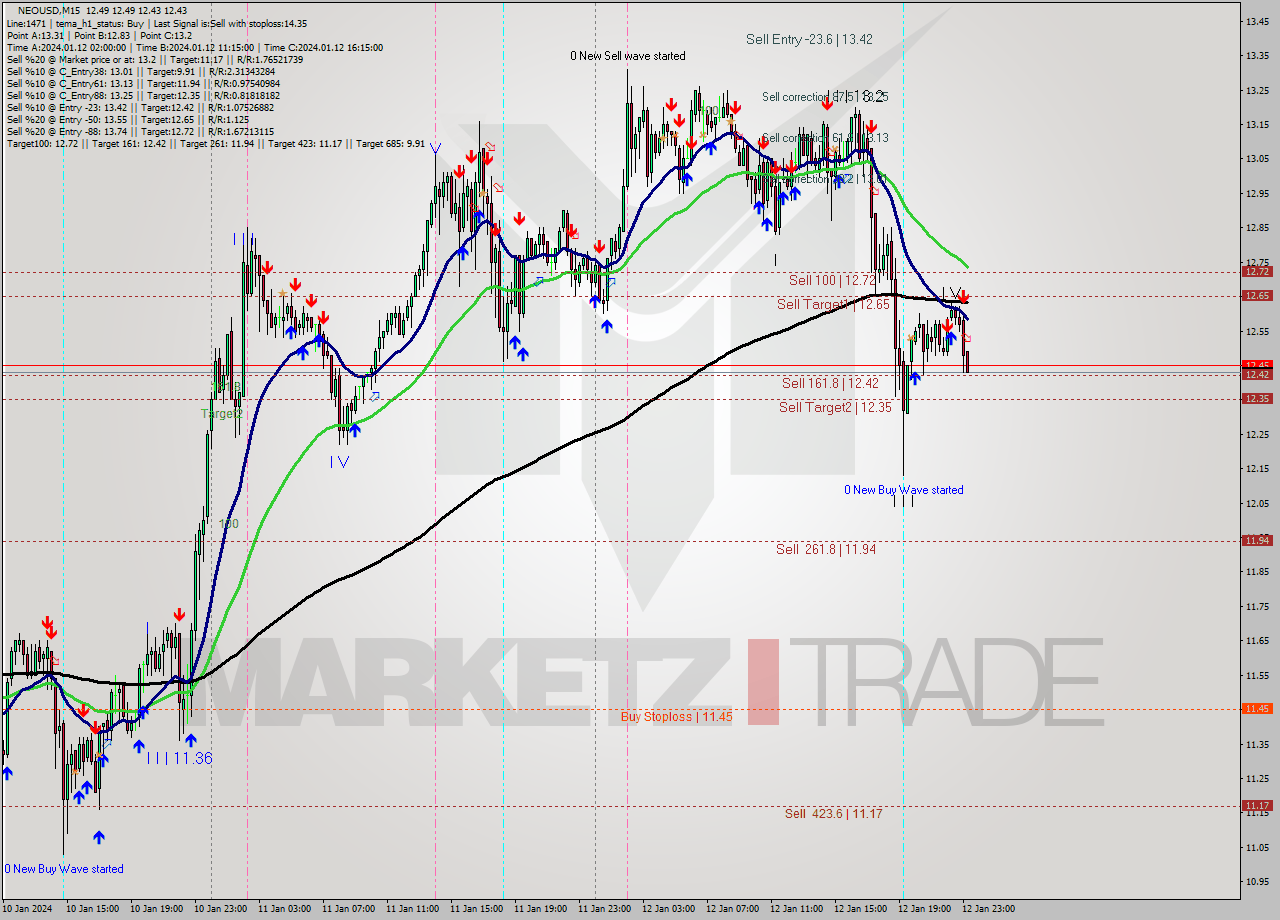Click the 'Sell 161.8 | 12.42' label

pos(830,383)
